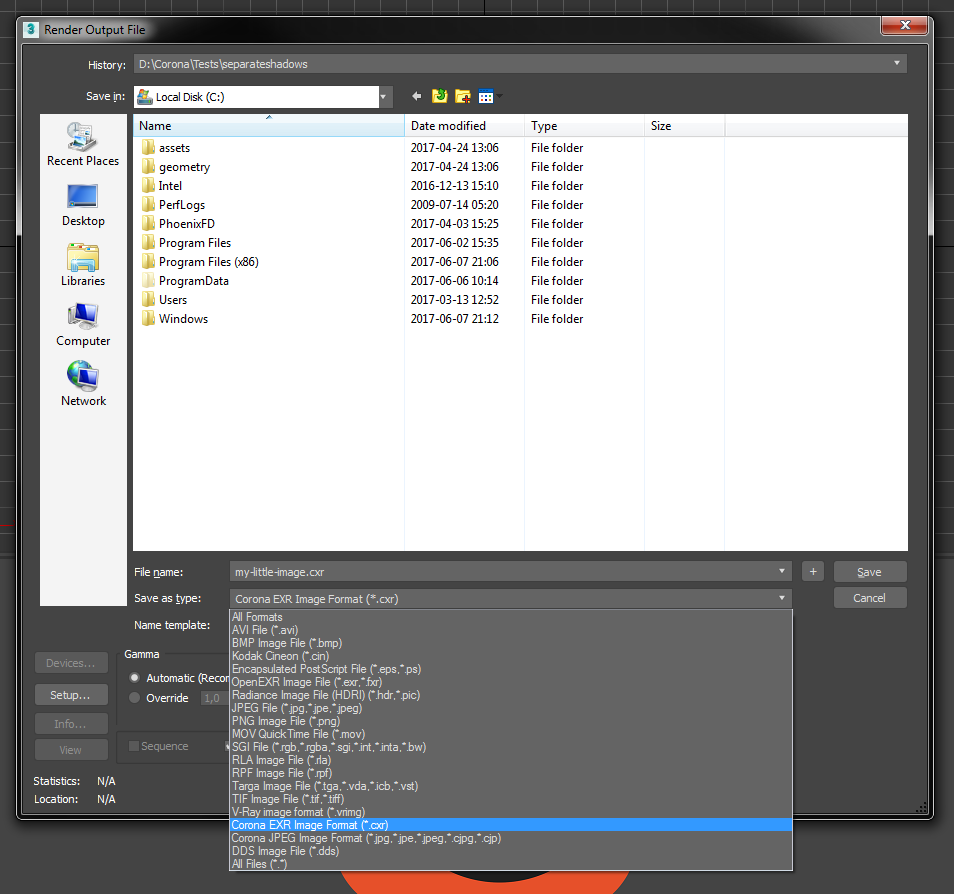
Task: Create a new folder with the toolbar icon
Action: point(463,96)
